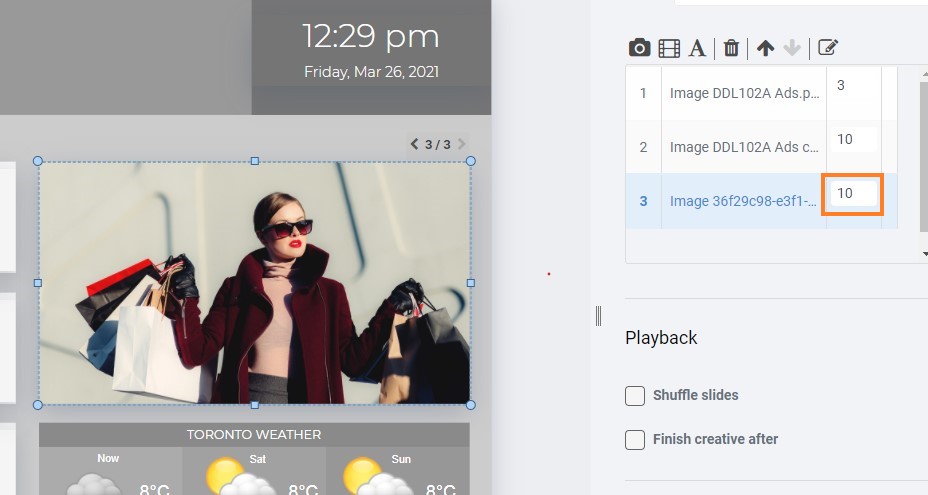Click the Toronto Weather widget header
This screenshot has height=495, width=928.
(254, 435)
